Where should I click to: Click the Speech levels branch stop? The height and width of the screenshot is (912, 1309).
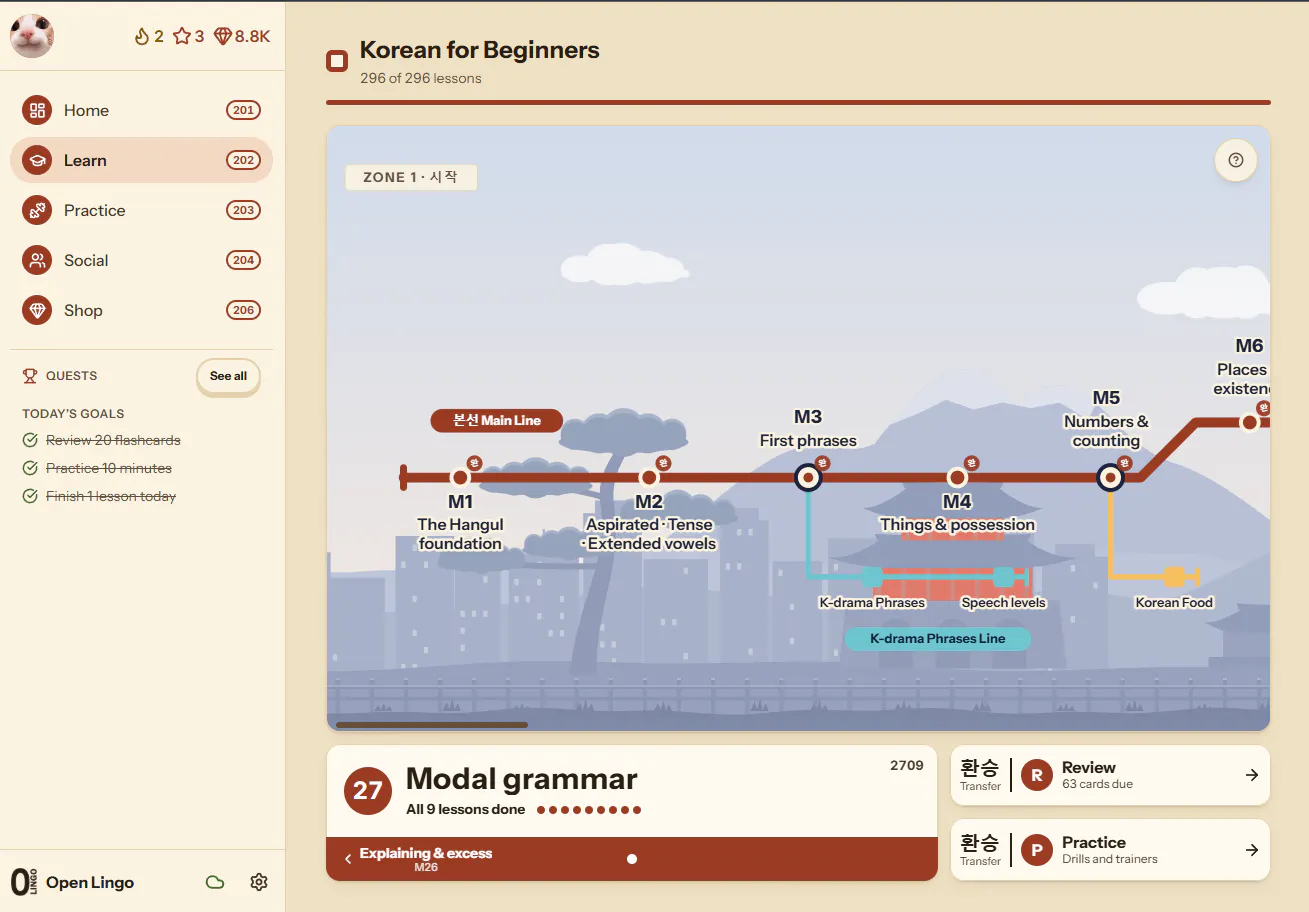(1003, 577)
